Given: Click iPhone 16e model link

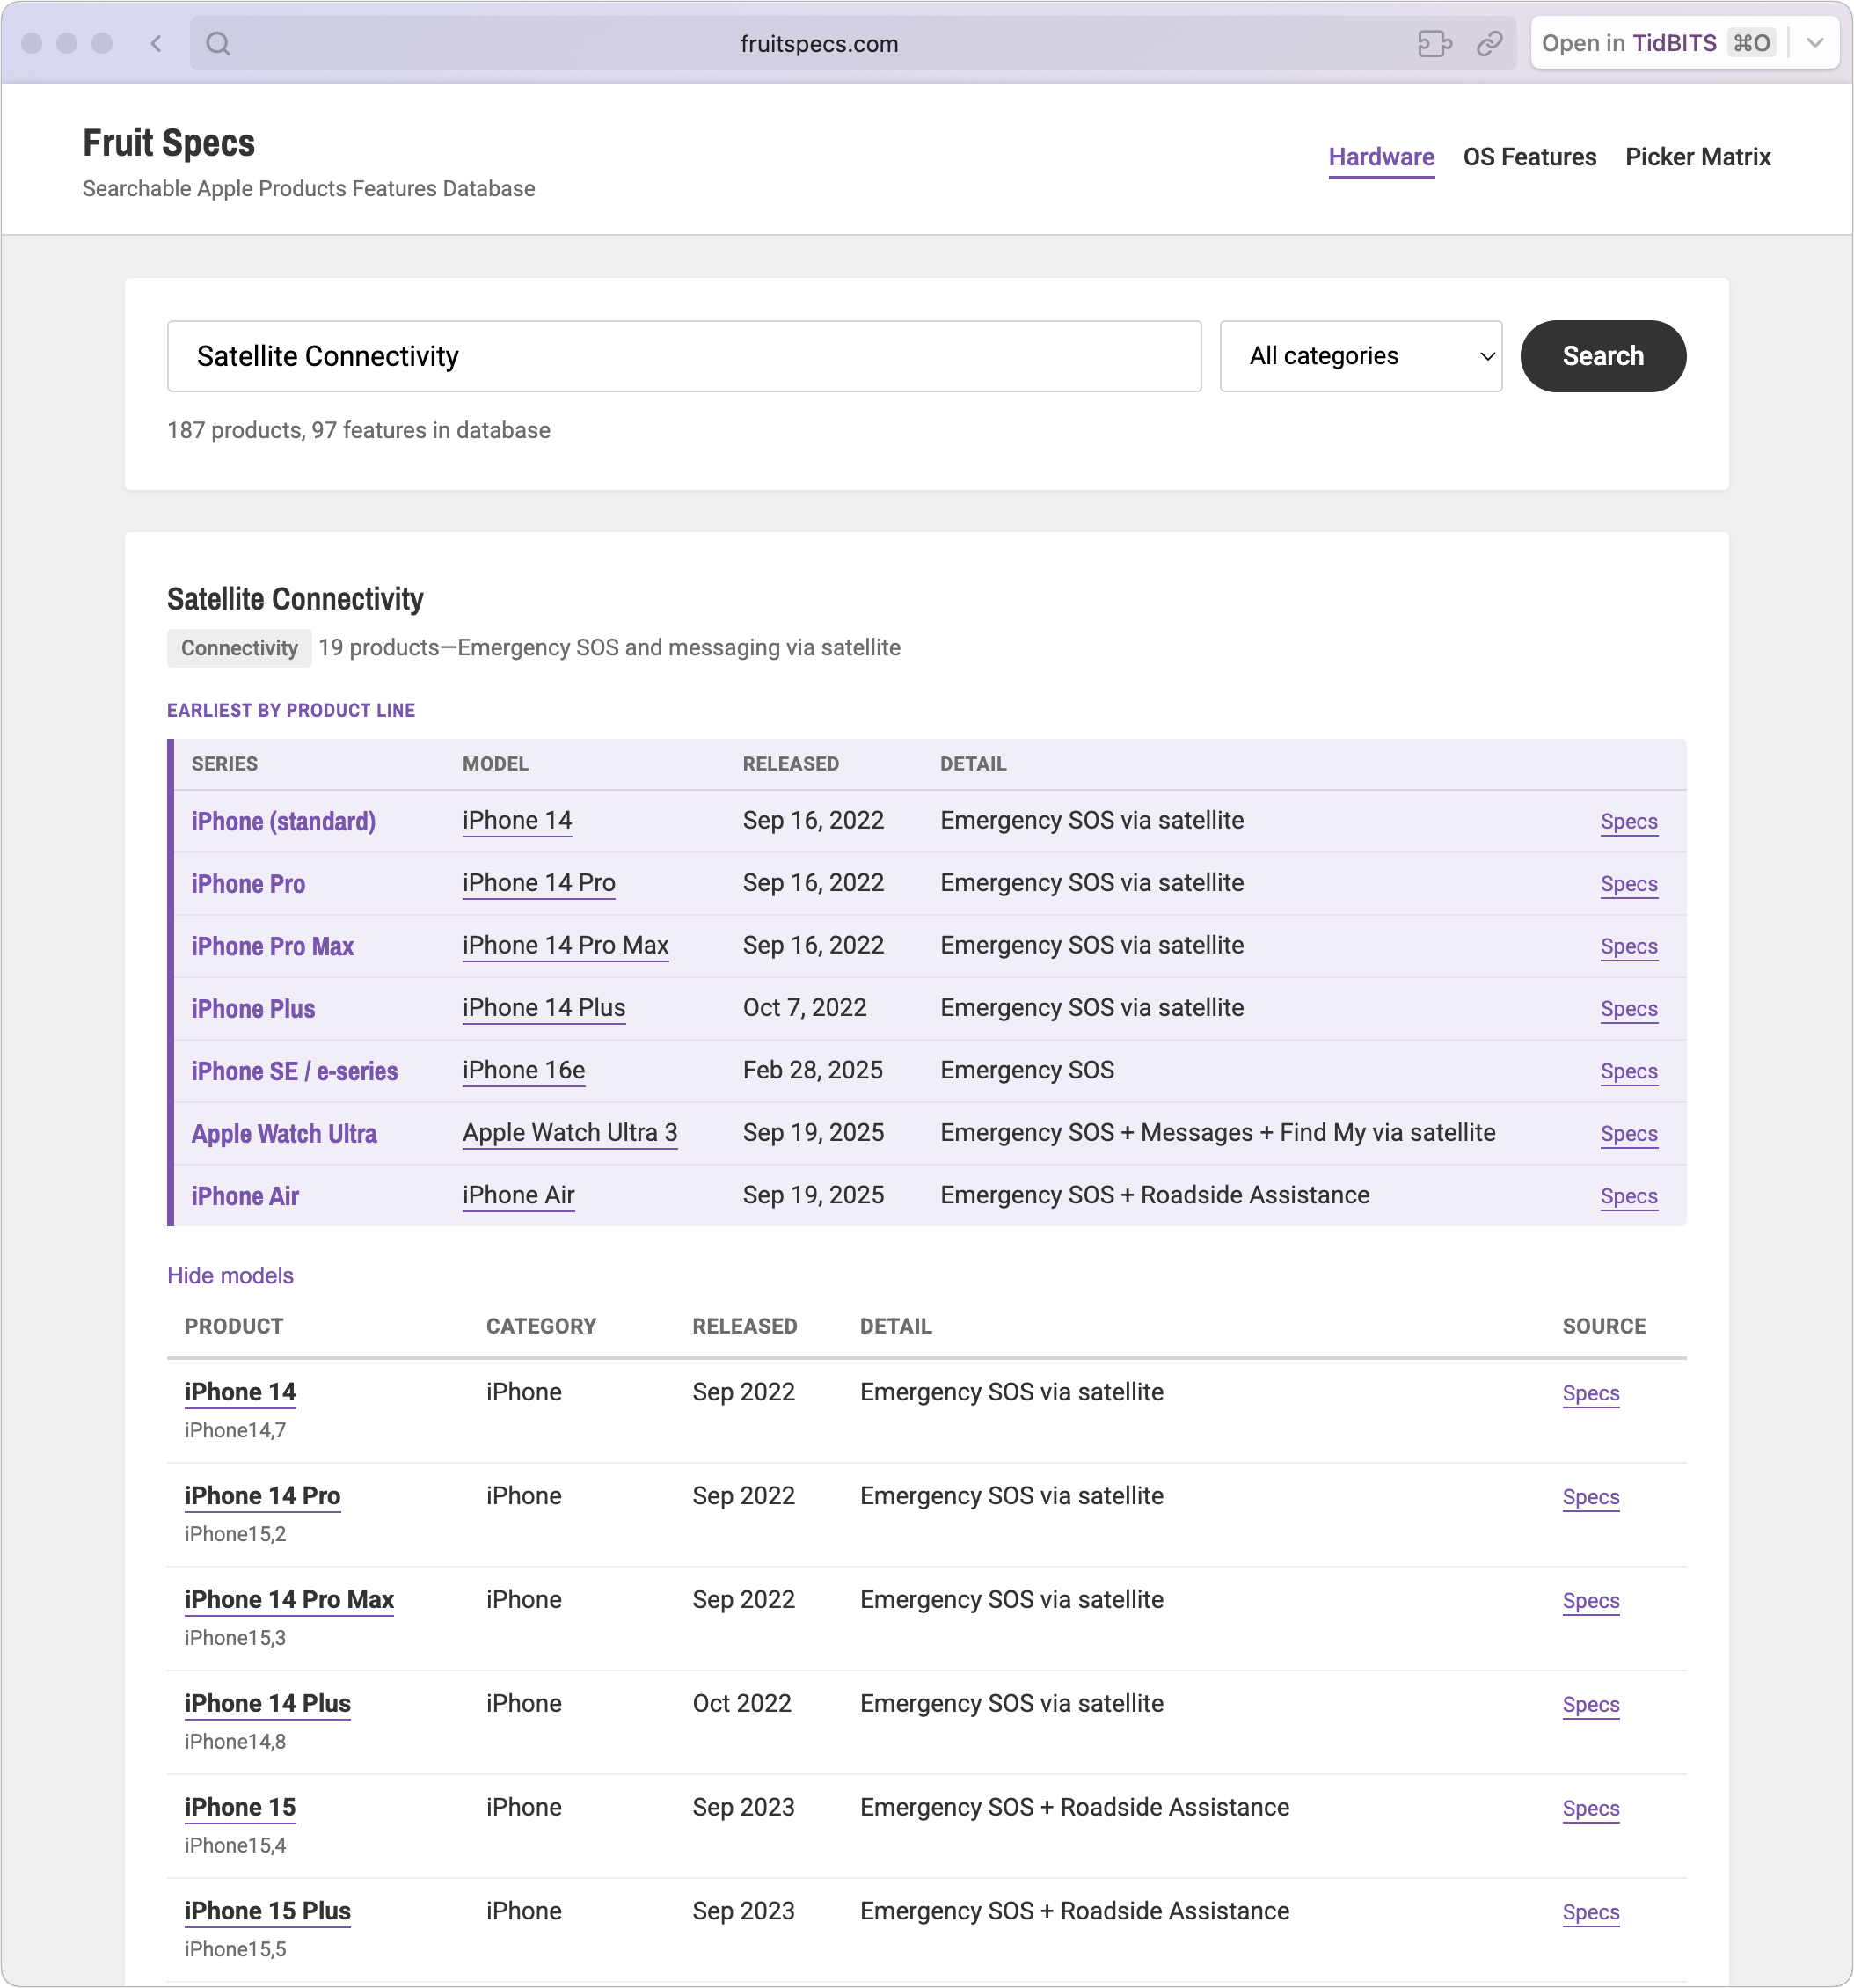Looking at the screenshot, I should coord(523,1070).
